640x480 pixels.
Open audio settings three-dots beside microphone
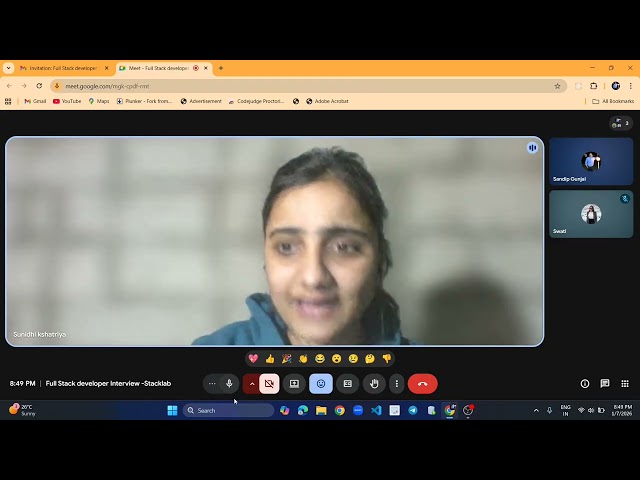212,384
